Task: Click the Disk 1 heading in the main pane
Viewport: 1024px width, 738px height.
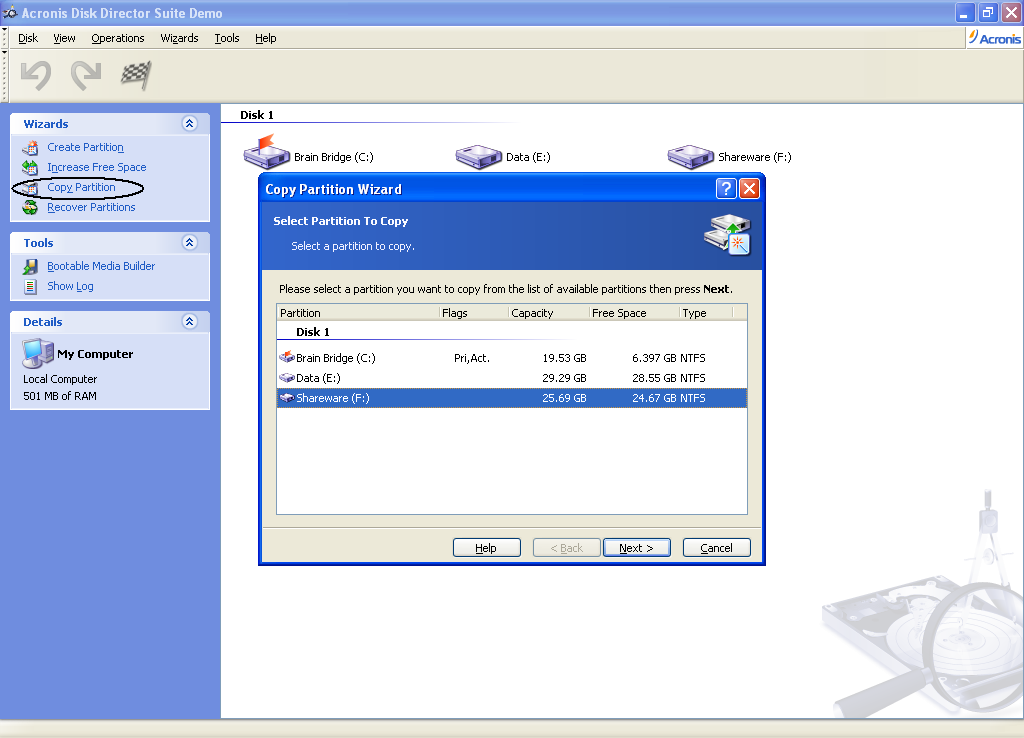Action: click(257, 115)
